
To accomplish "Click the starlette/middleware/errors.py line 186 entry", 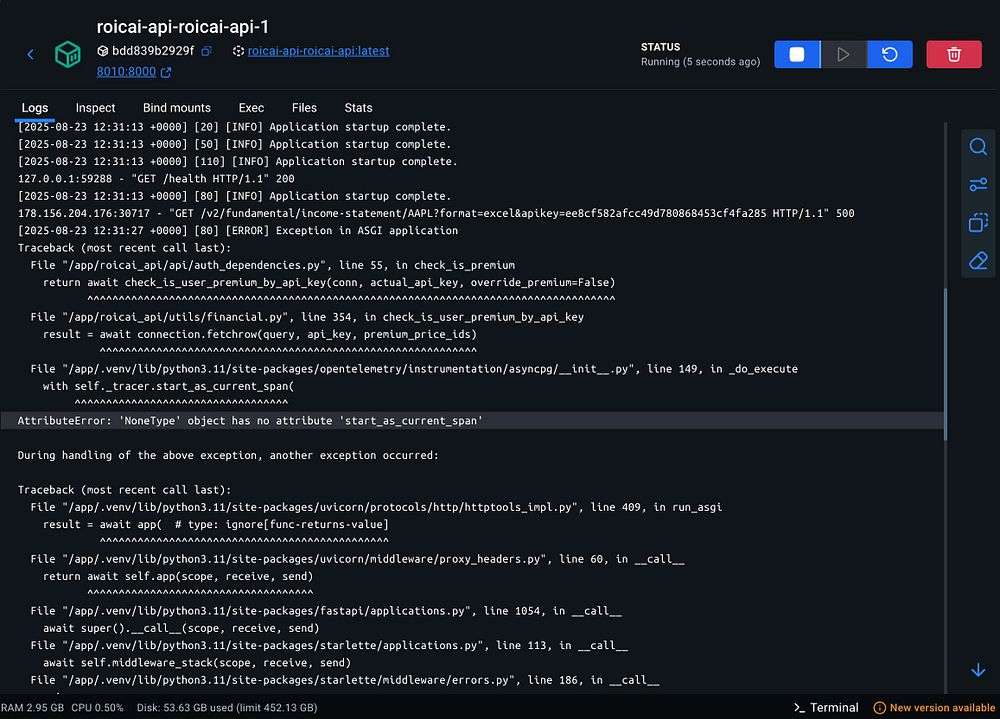I will (x=344, y=679).
